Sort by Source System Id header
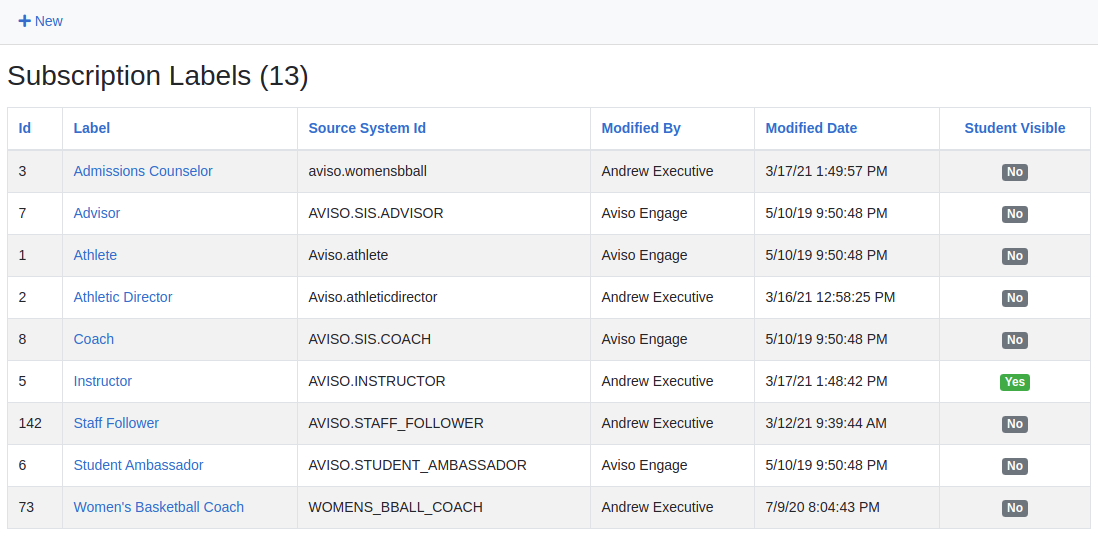Screen dimensions: 1098x537 click(367, 128)
